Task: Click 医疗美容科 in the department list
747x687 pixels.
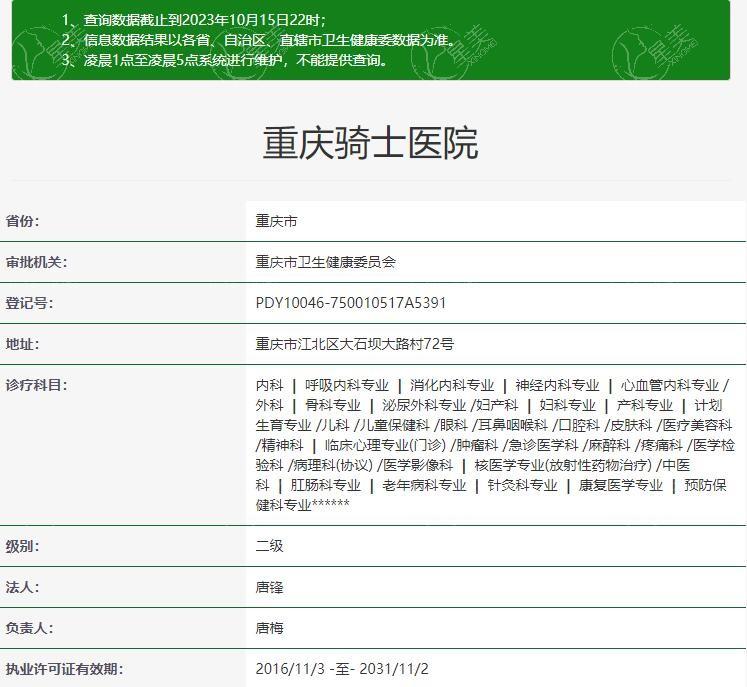Action: 697,425
